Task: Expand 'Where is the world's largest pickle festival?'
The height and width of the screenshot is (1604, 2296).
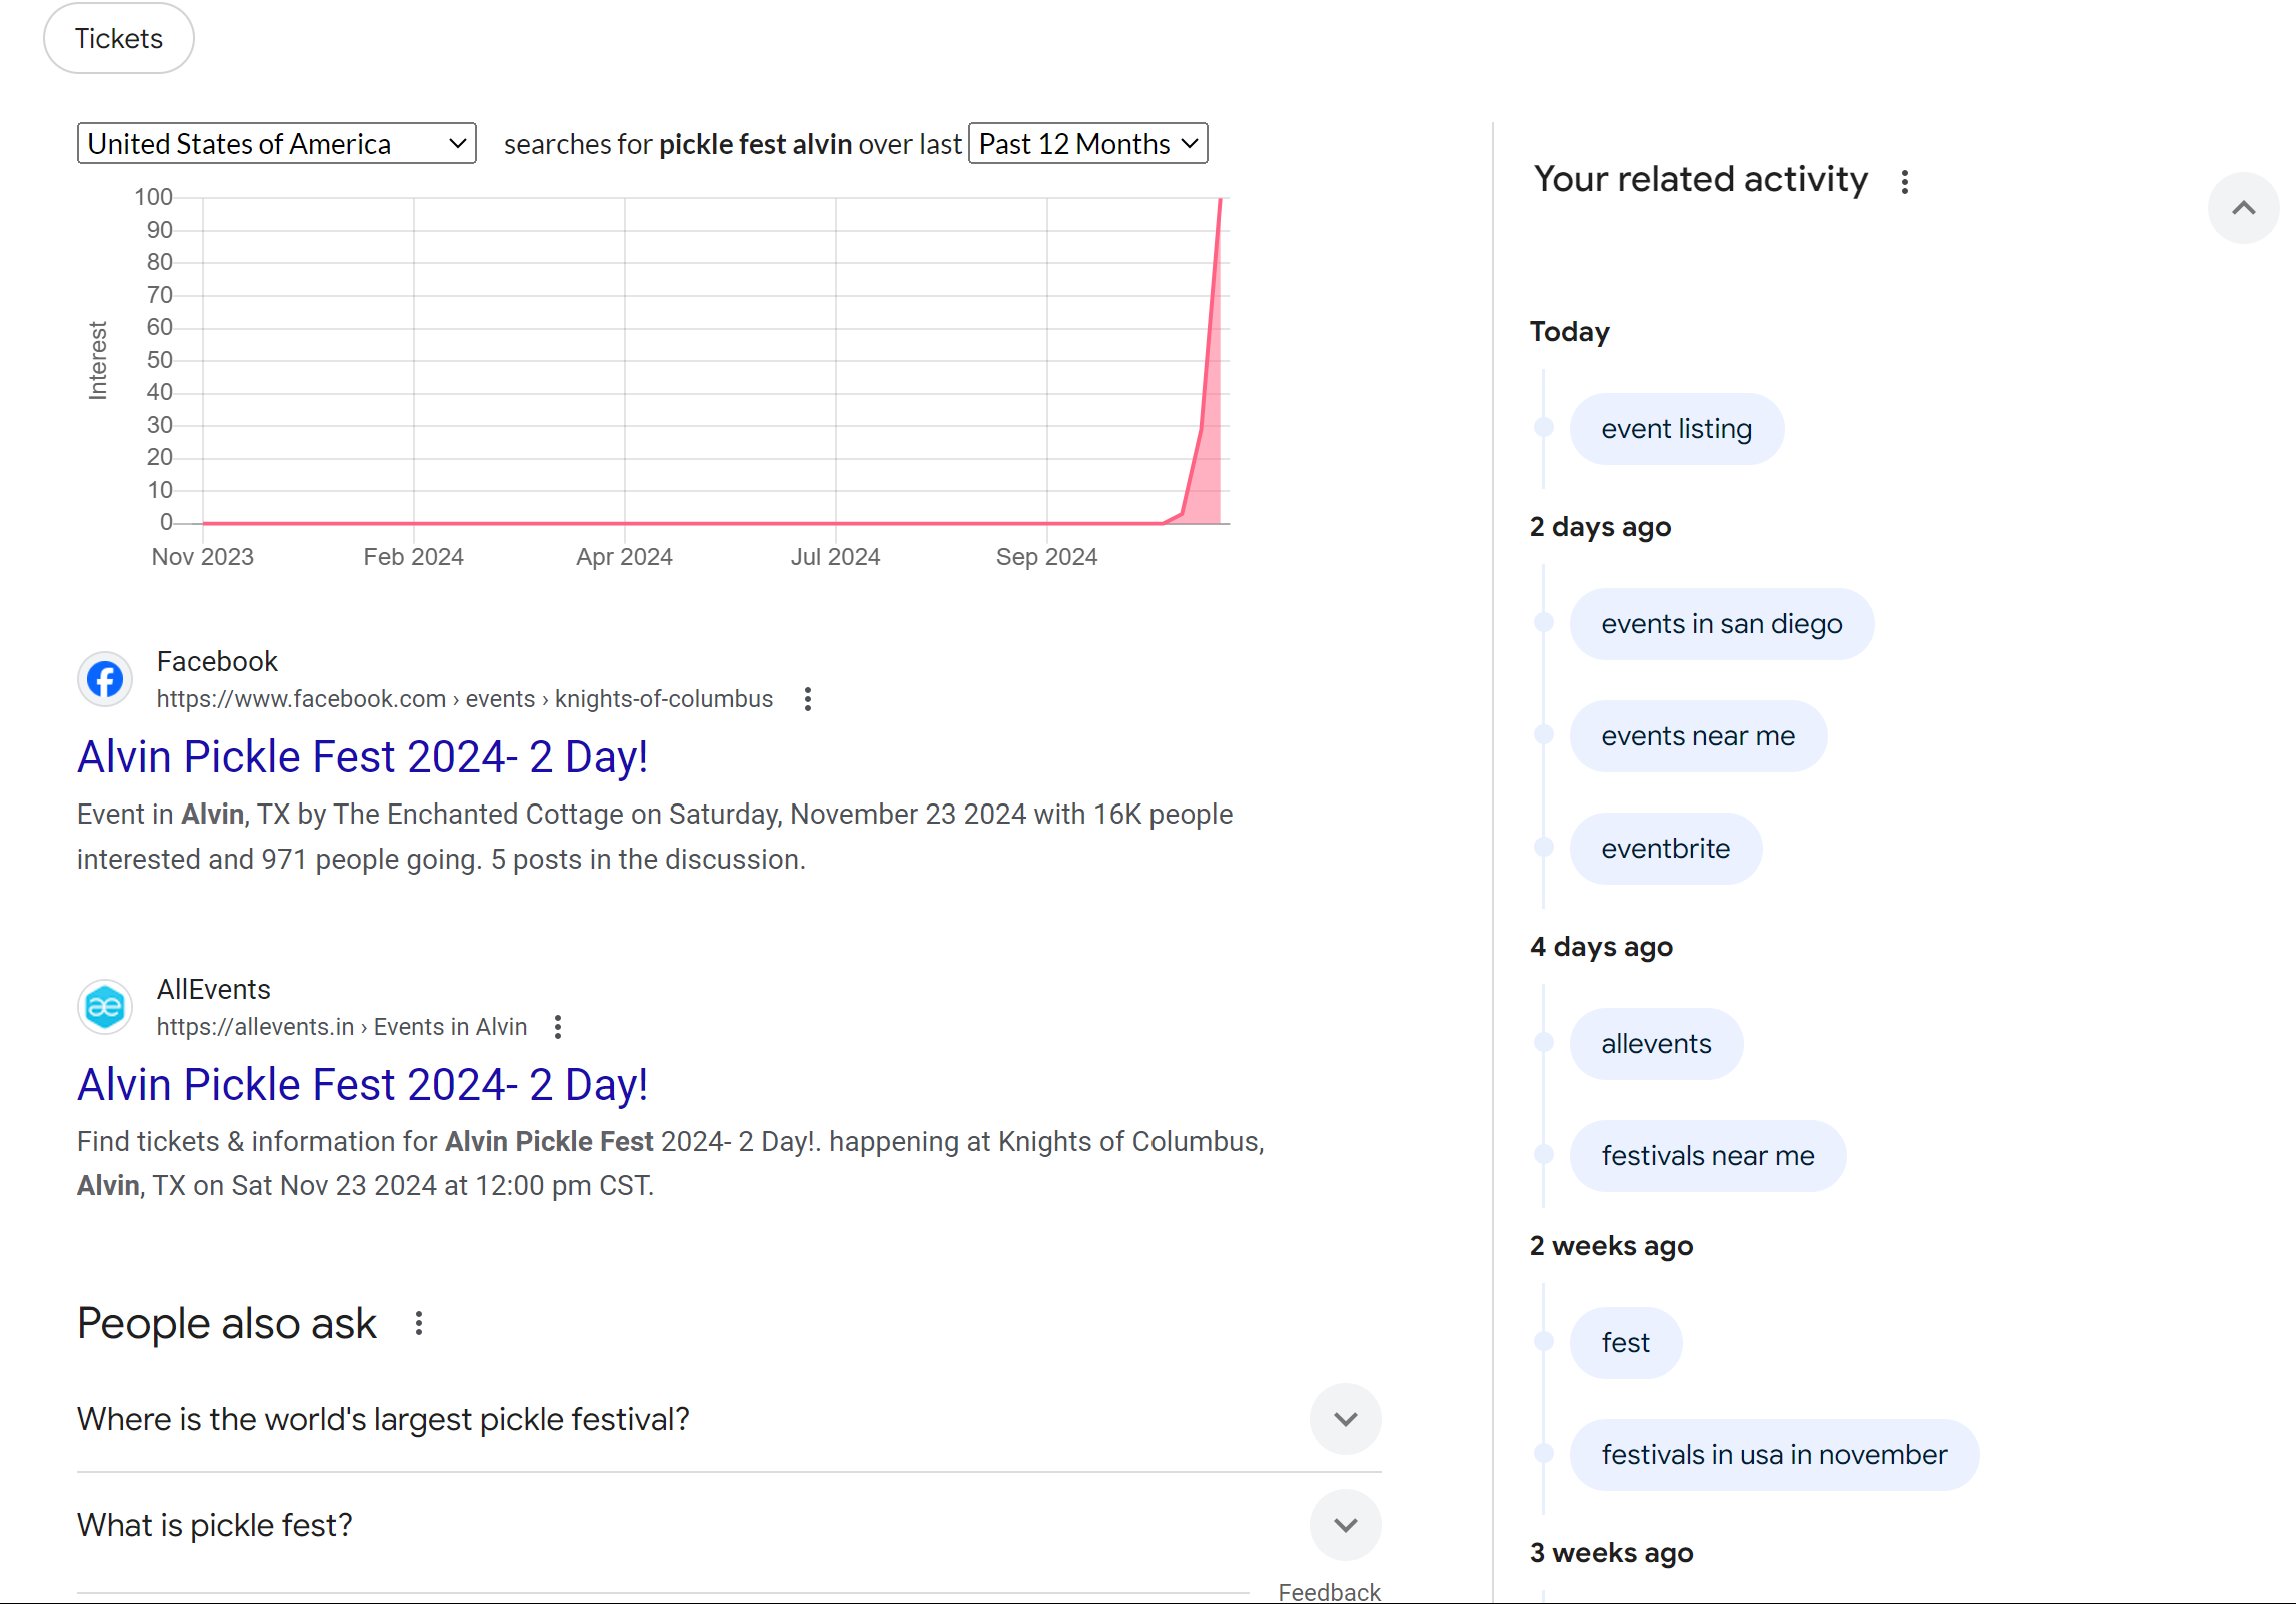Action: click(1345, 1419)
